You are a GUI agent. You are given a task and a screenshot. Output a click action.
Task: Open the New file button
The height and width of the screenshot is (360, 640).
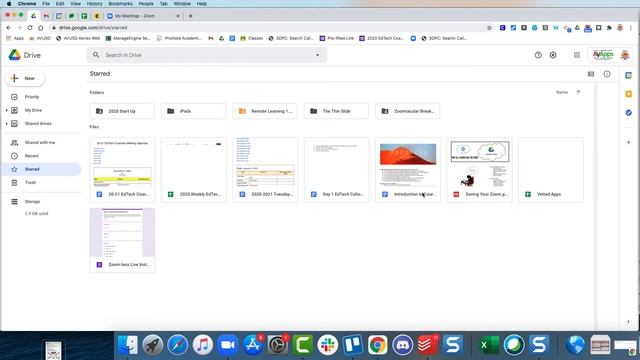coord(25,78)
